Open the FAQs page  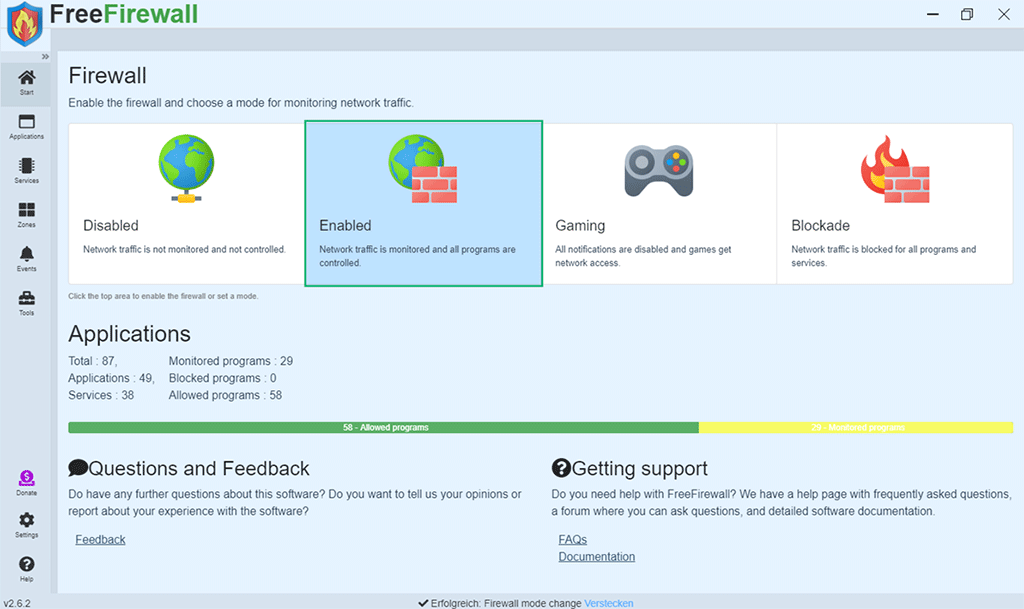(572, 539)
